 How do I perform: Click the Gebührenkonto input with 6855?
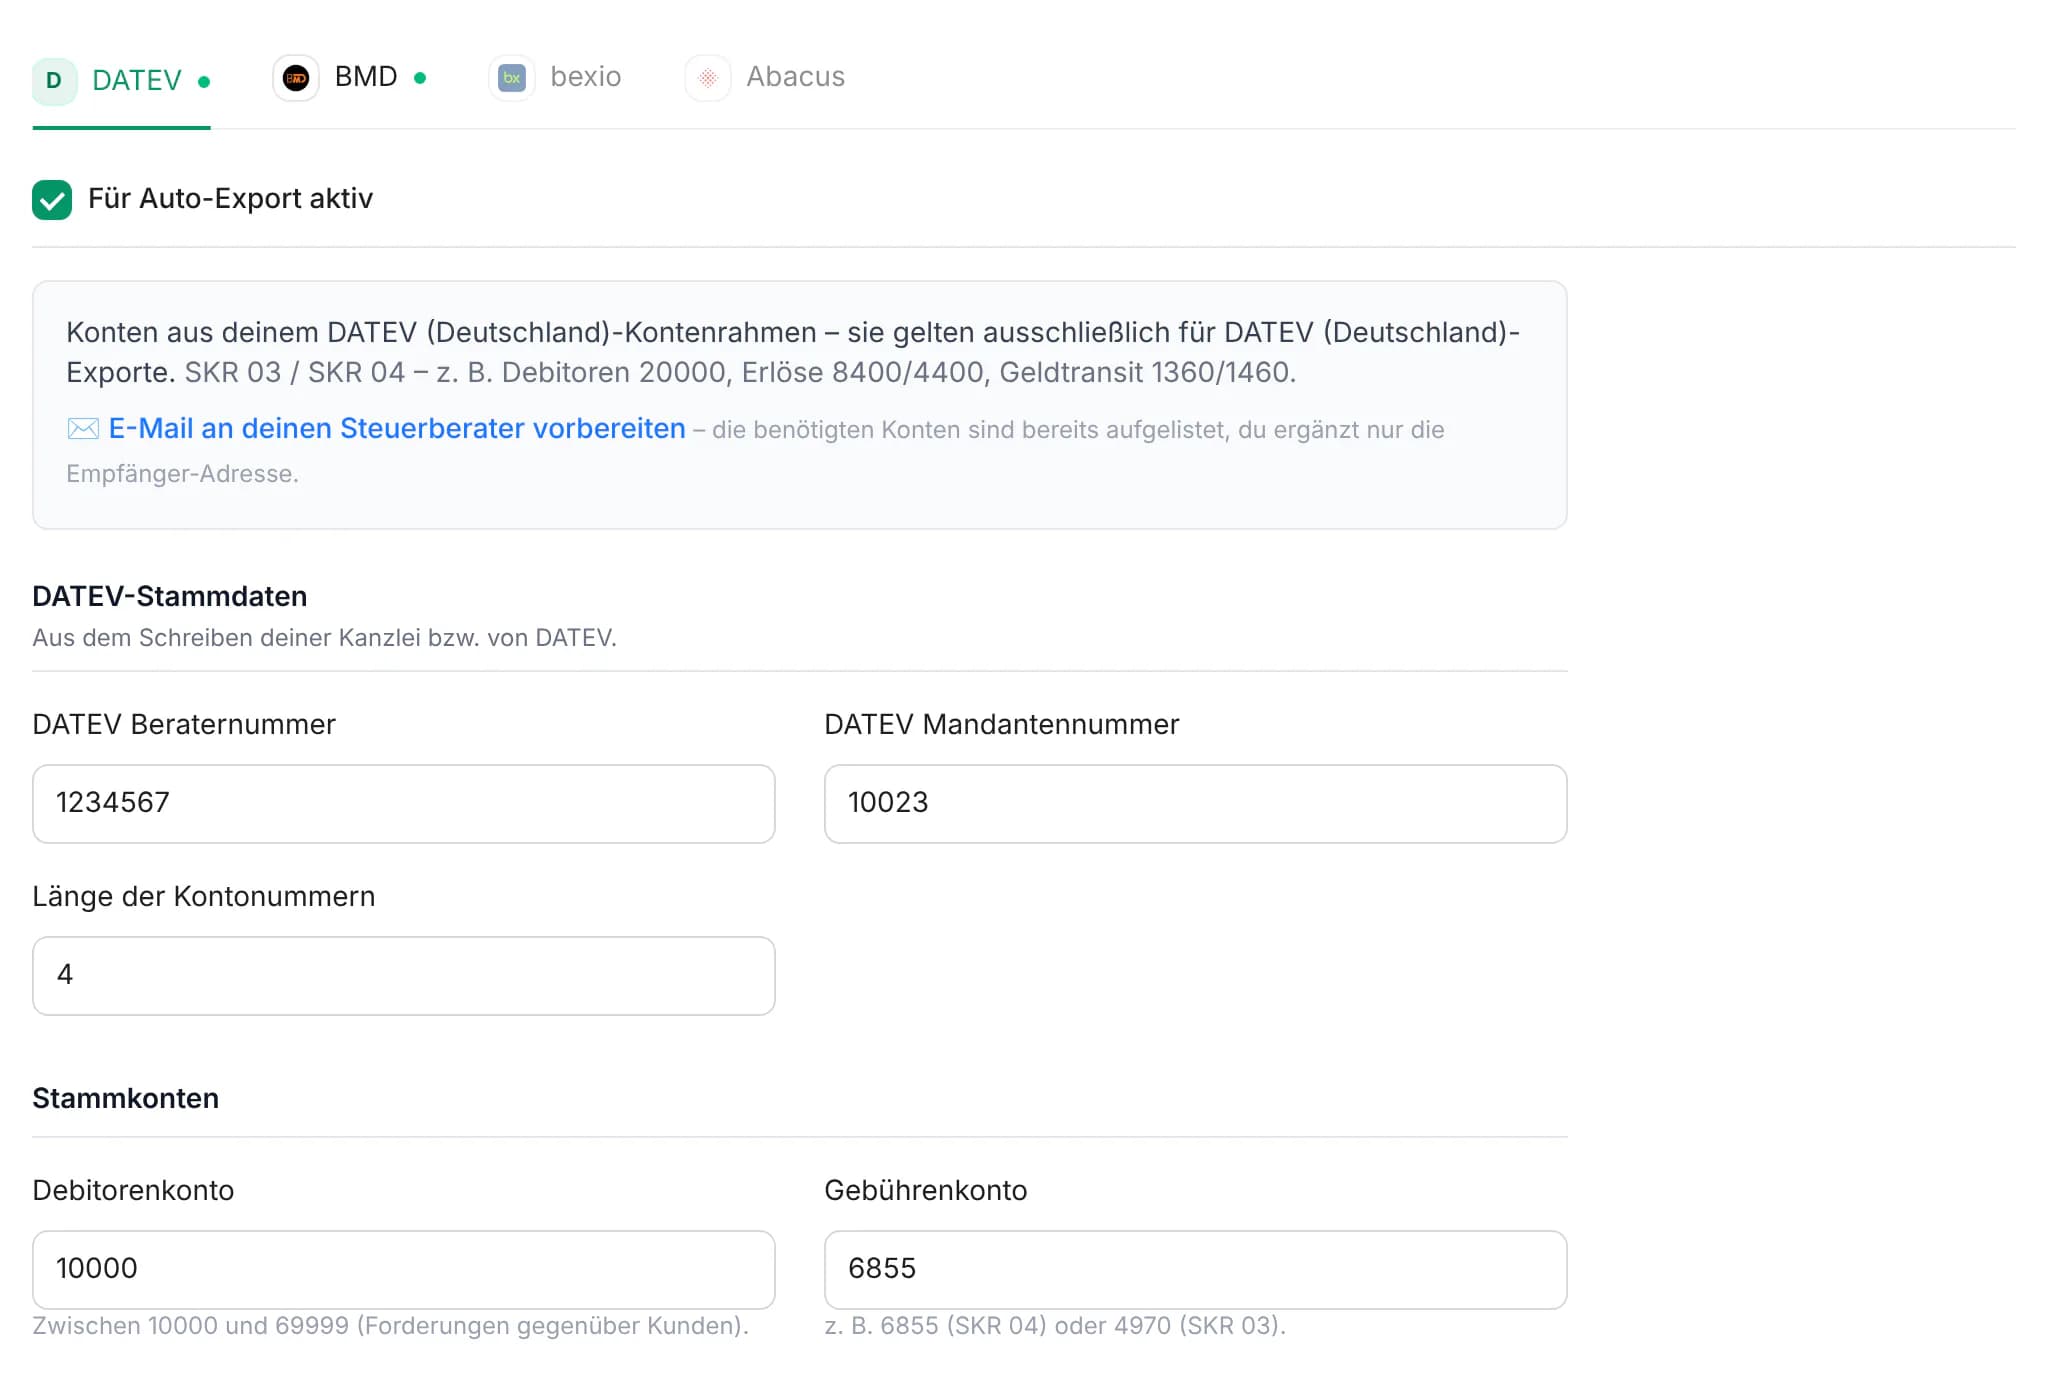point(1196,1270)
